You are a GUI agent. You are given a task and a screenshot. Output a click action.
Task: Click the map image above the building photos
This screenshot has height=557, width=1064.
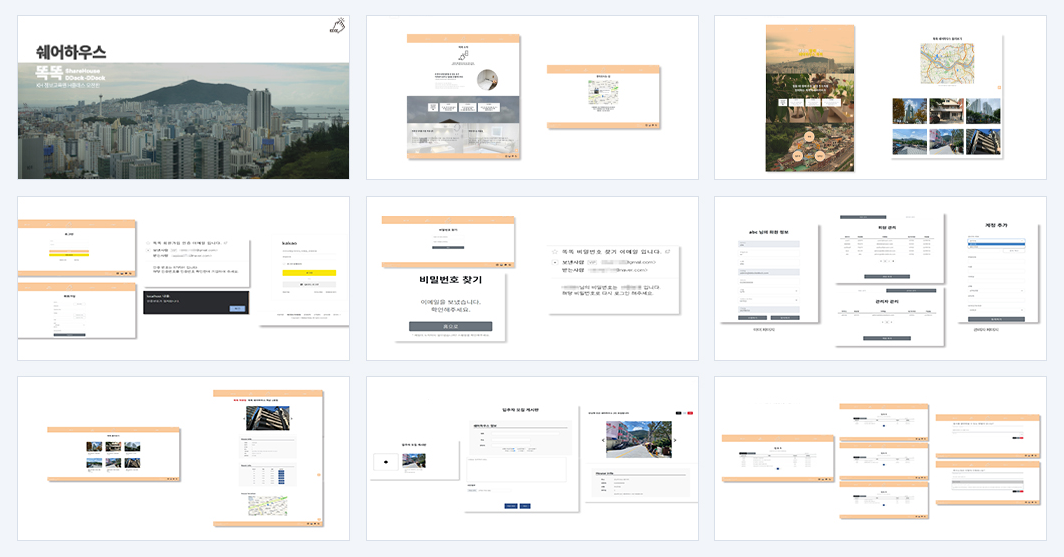947,64
